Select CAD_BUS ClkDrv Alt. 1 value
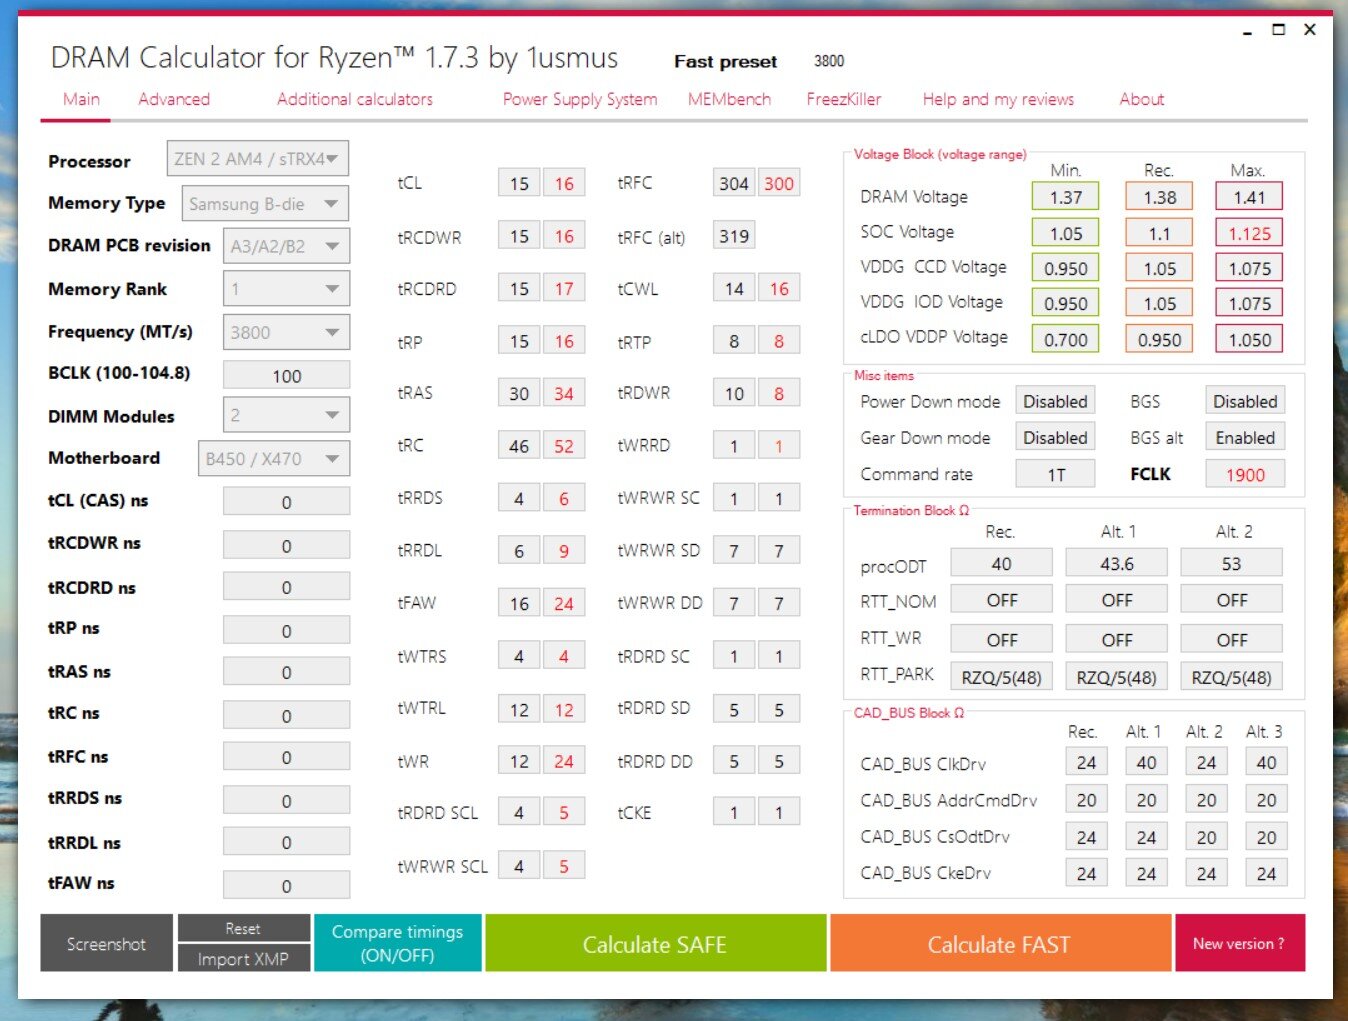This screenshot has width=1348, height=1021. 1146,762
